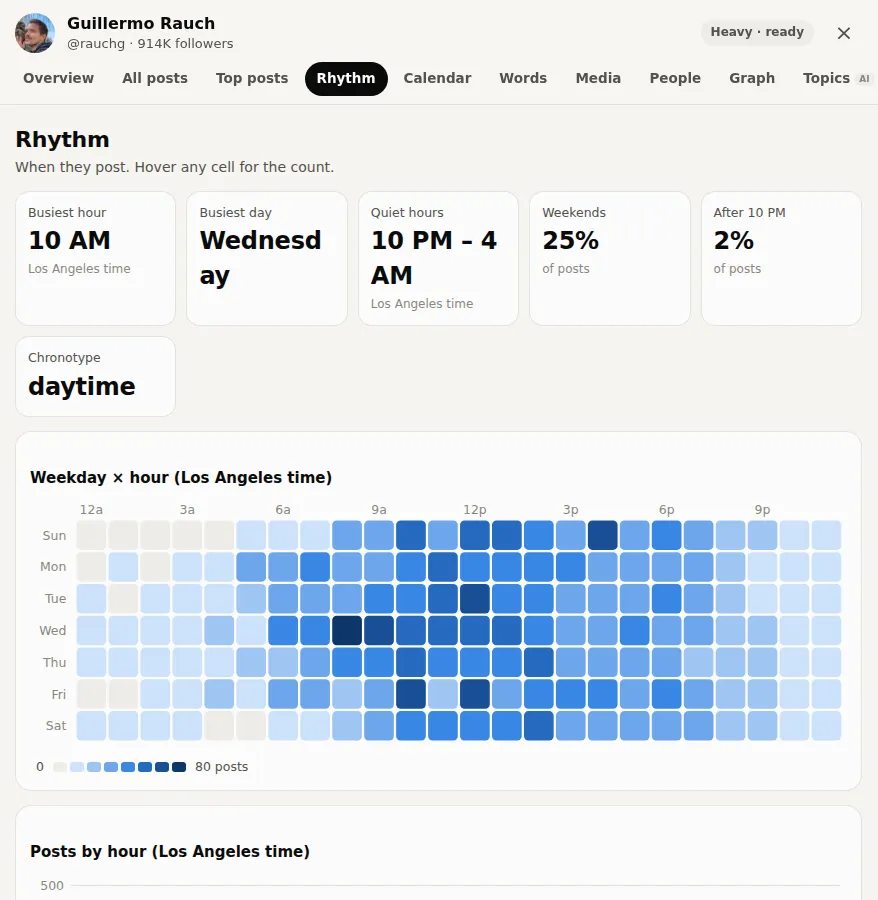Screen dimensions: 878x900
Task: Click the darkest legend swatch near 80 posts
Action: tap(179, 767)
